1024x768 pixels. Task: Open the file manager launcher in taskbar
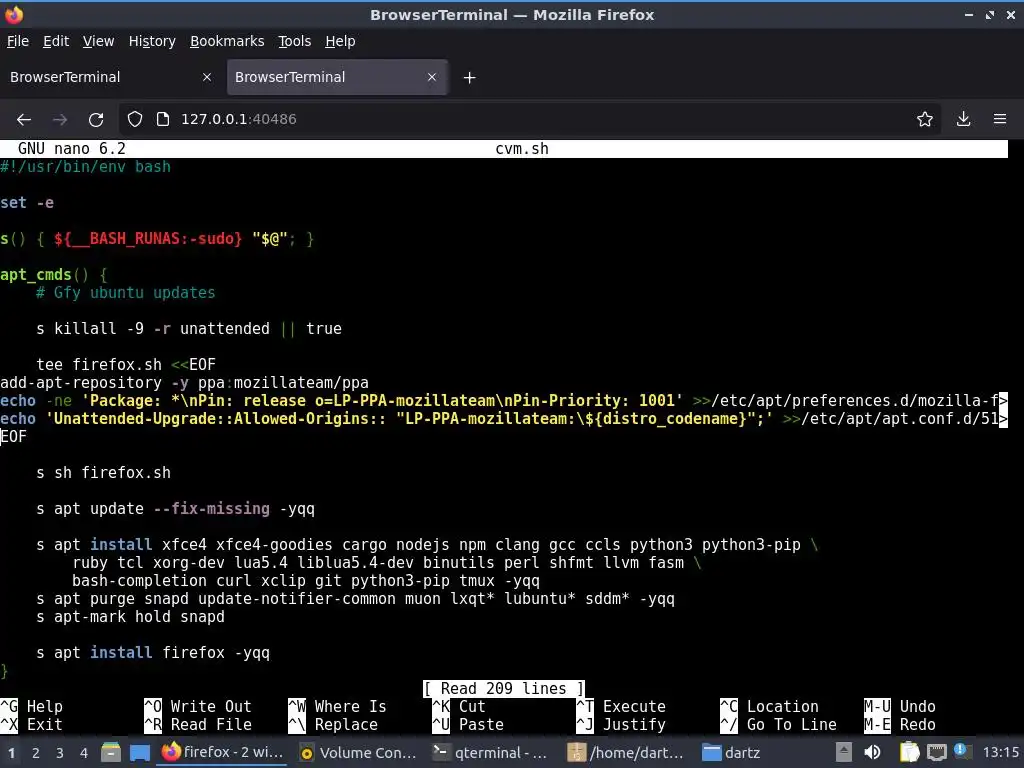pos(110,752)
